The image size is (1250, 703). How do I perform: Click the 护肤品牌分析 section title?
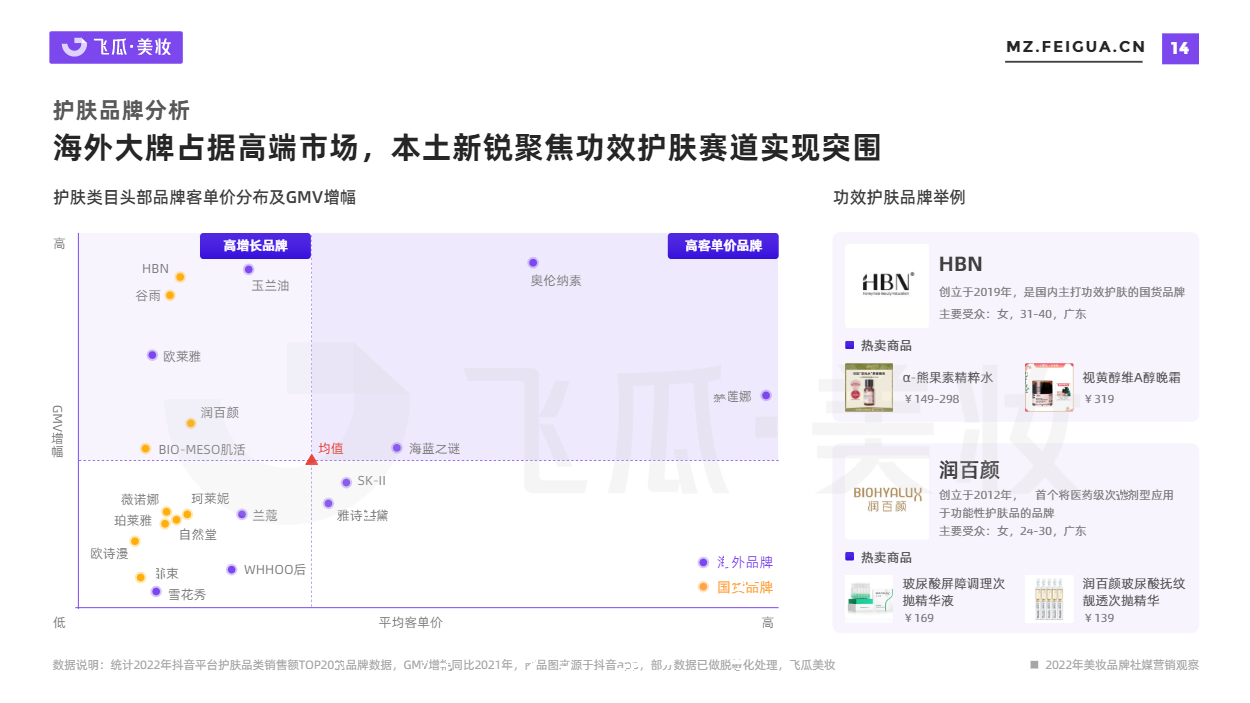121,110
